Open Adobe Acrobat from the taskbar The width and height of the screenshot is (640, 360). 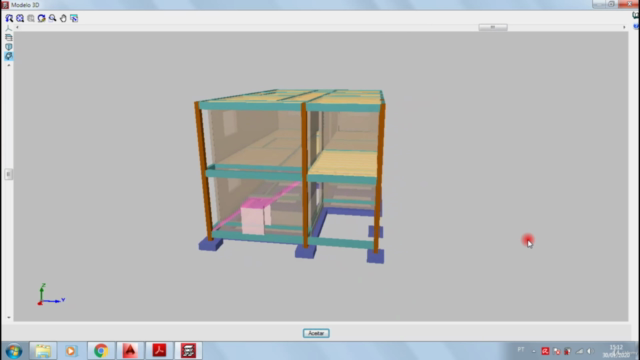pyautogui.click(x=159, y=351)
